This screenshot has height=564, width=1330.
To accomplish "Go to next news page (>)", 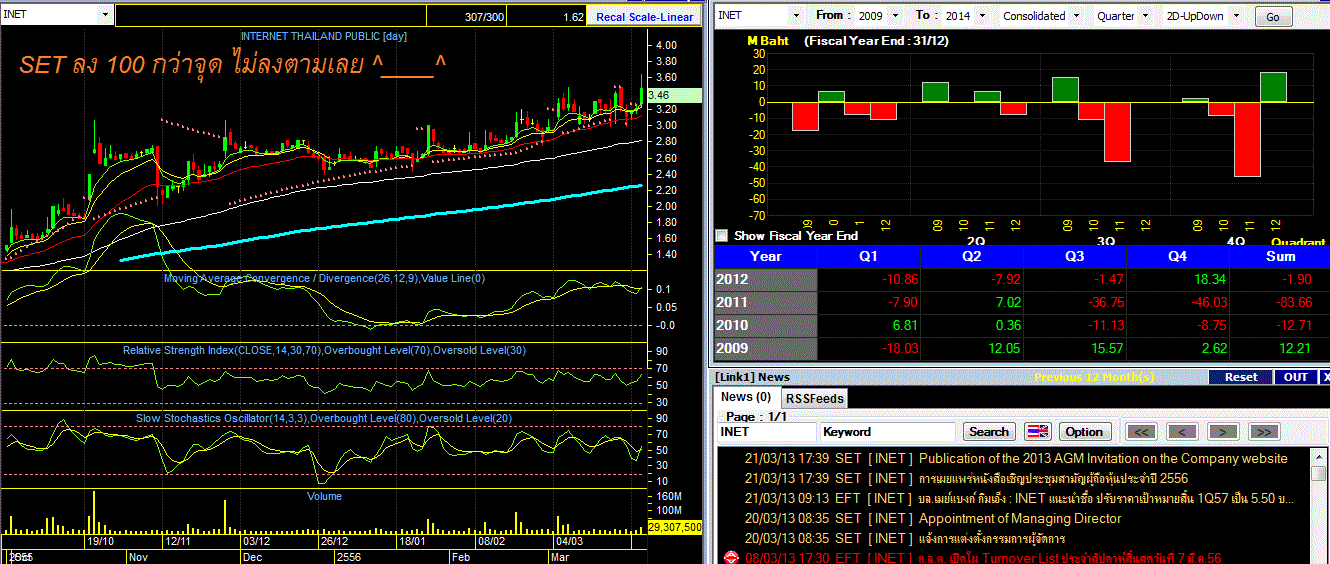I will coord(1223,432).
